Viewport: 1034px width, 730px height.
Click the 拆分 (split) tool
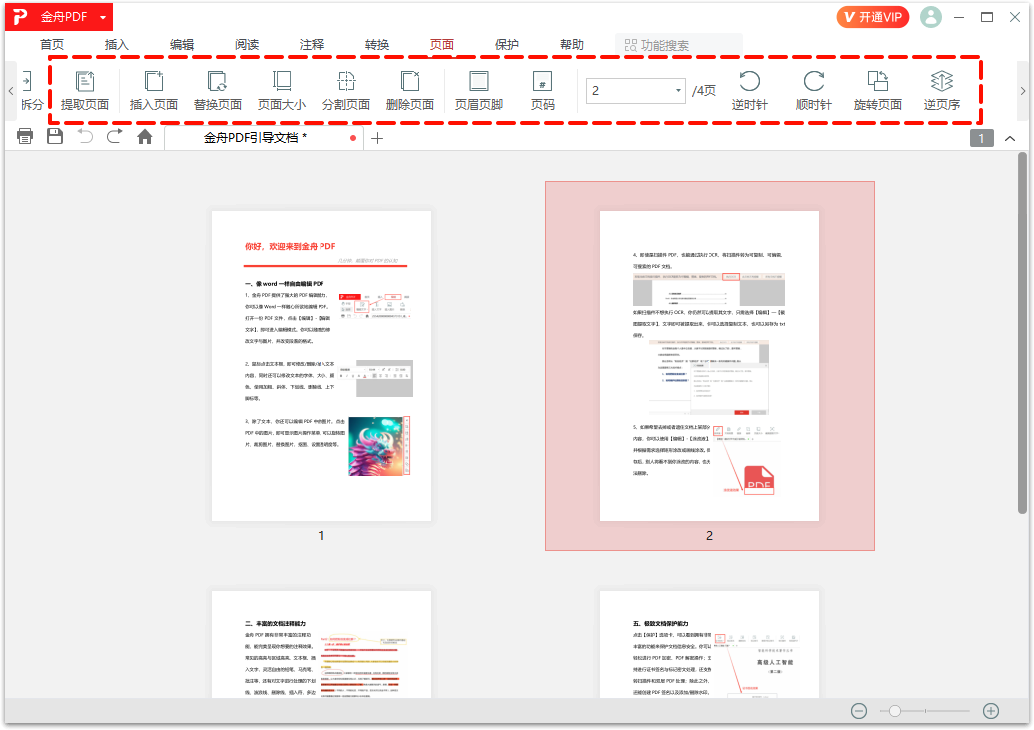point(31,90)
